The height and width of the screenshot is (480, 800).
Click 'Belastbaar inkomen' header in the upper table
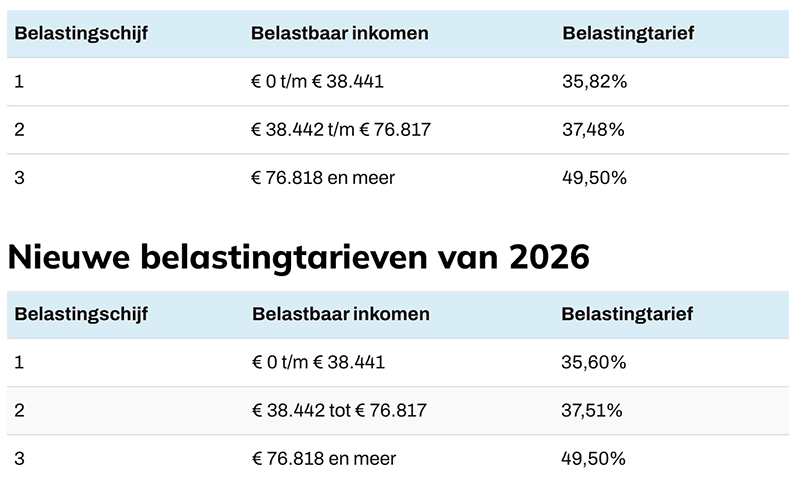click(340, 33)
